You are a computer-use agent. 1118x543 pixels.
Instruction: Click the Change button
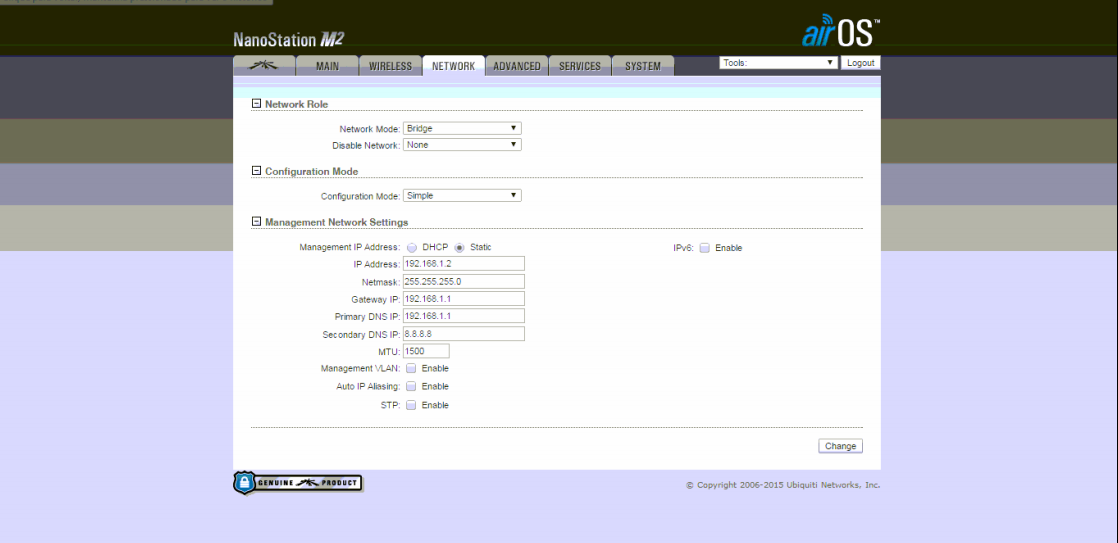click(x=841, y=446)
